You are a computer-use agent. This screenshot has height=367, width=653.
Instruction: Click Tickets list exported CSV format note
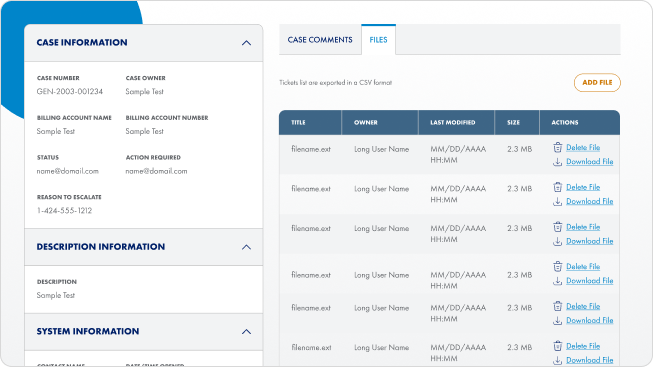click(x=336, y=82)
